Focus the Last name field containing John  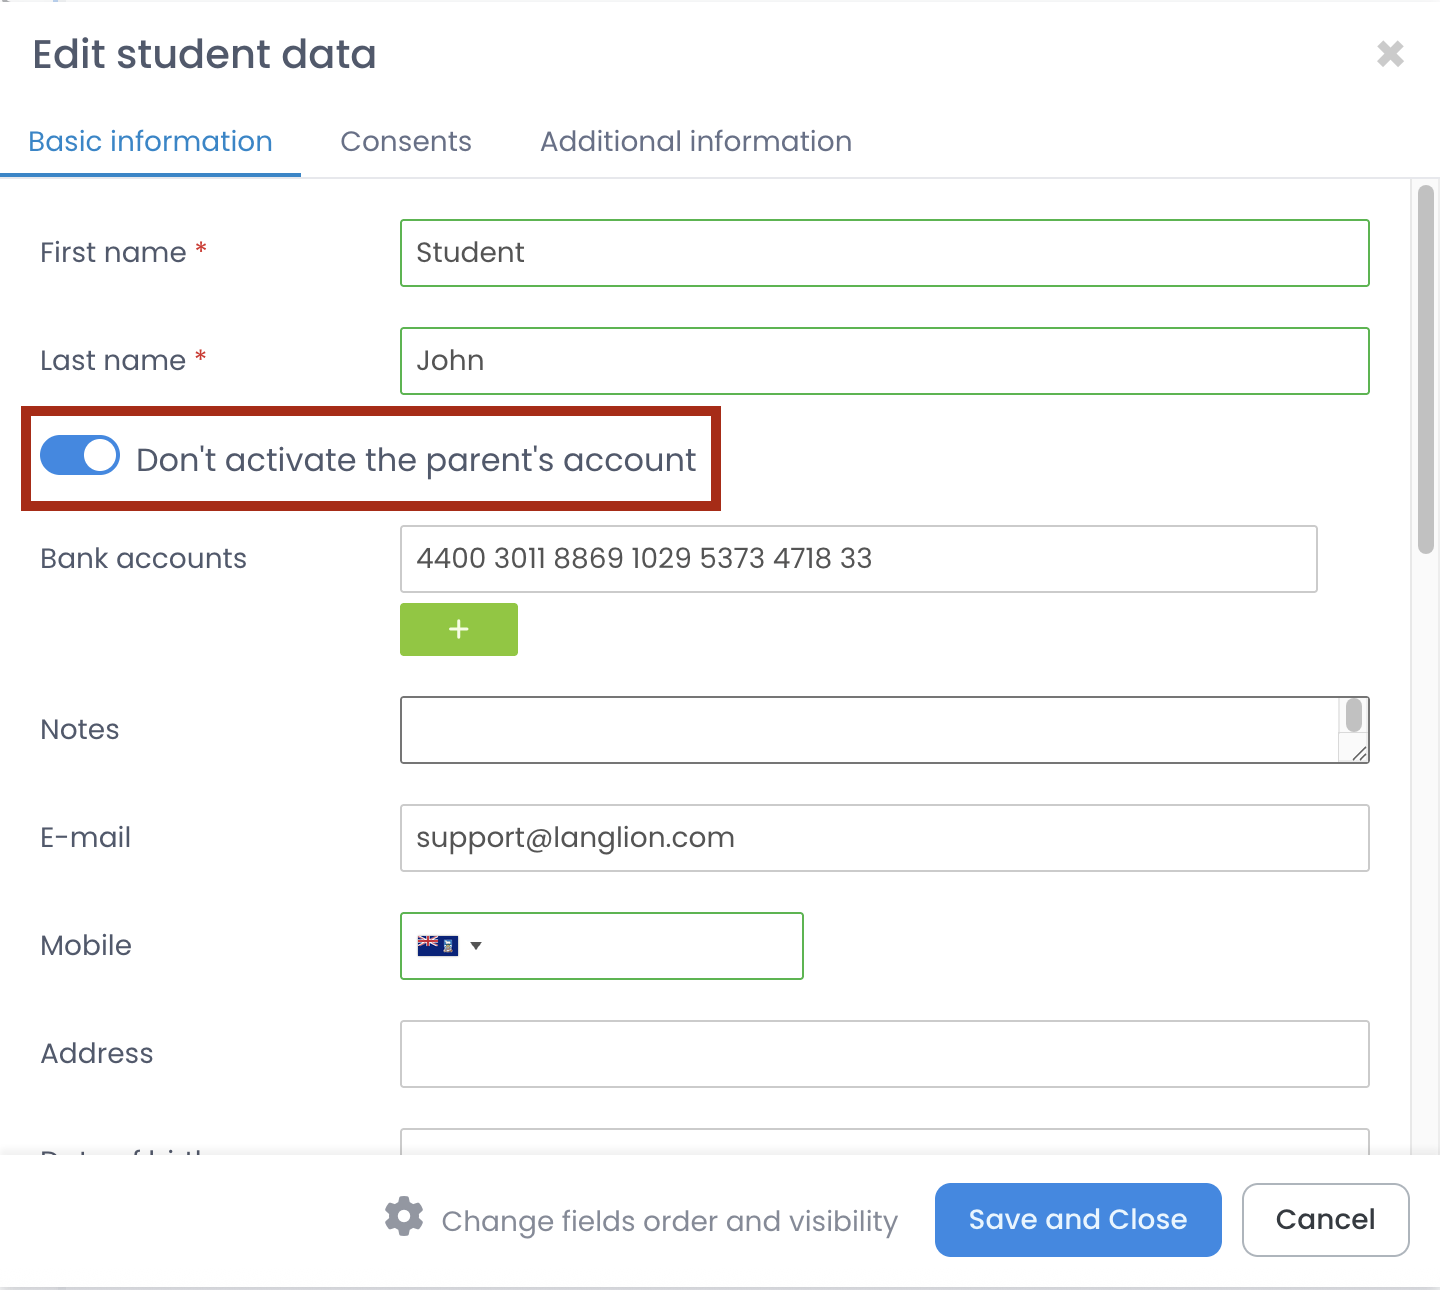(884, 361)
